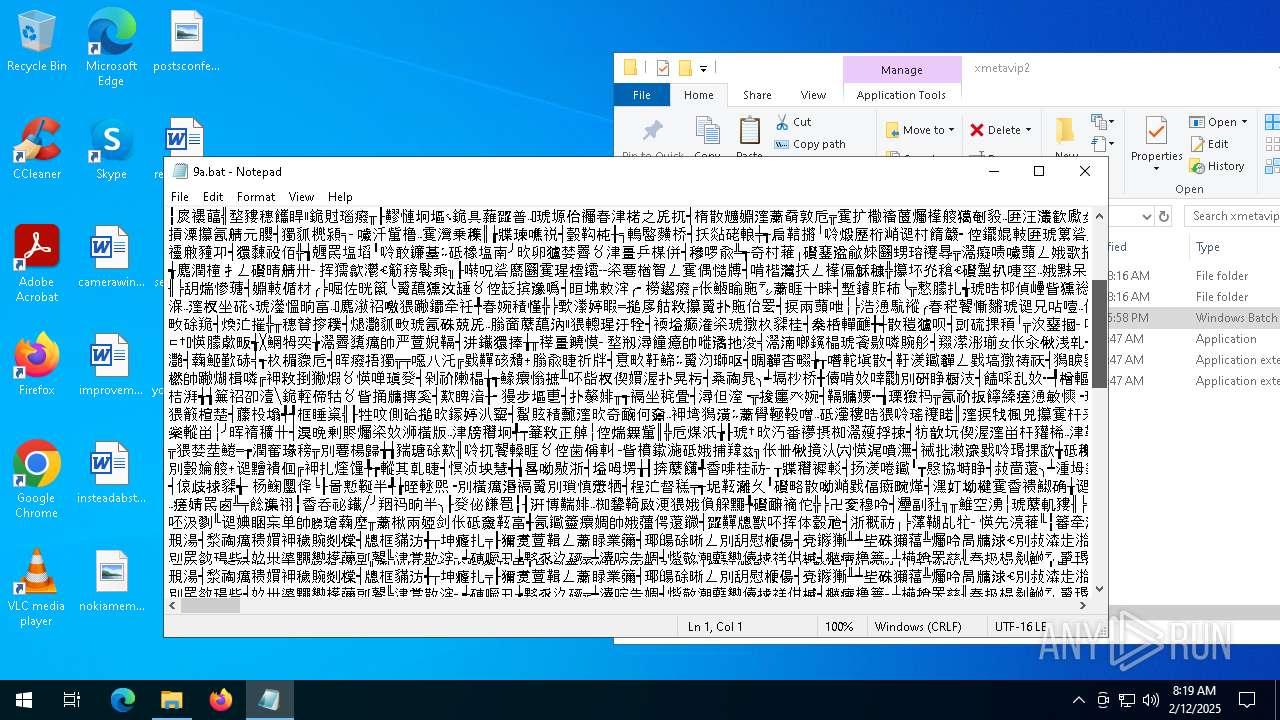Select the Manage contextual tab in Explorer
Screen dimensions: 1280x720
901,70
